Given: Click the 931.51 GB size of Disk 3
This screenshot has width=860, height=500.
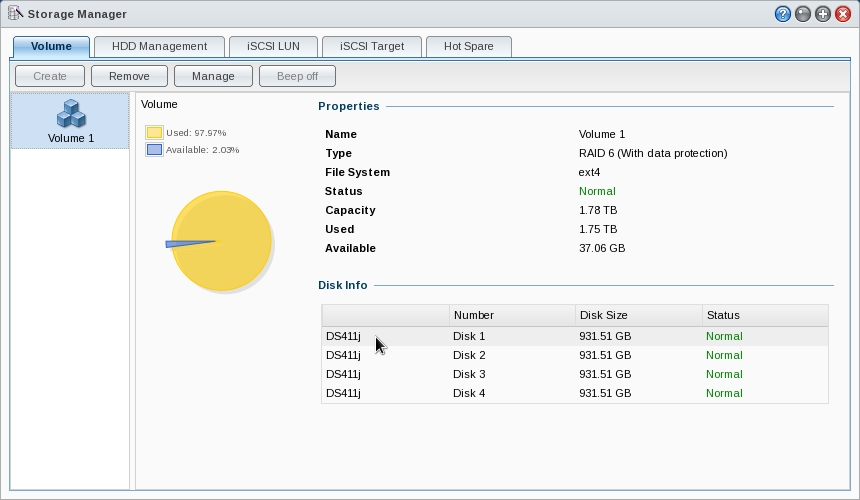Looking at the screenshot, I should tap(605, 374).
